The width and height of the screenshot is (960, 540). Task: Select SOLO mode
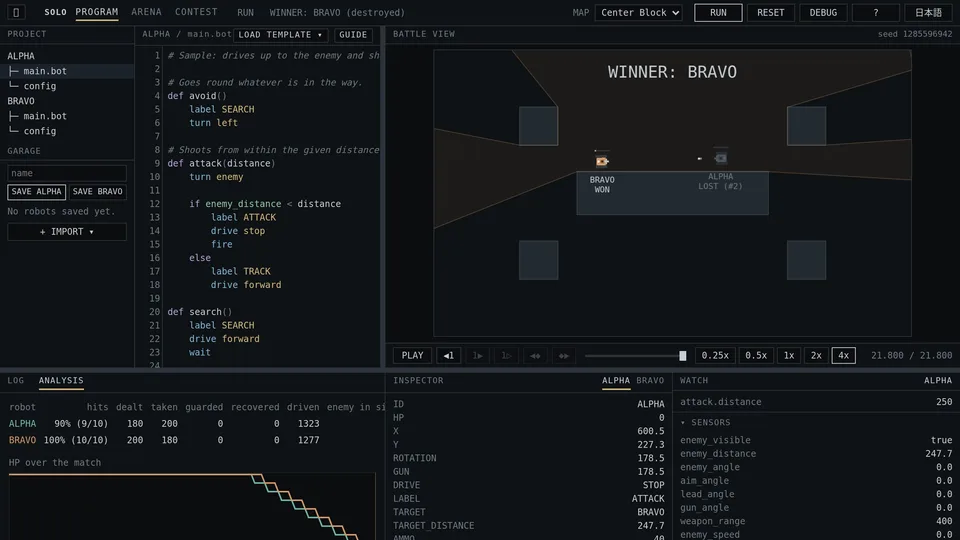(x=55, y=12)
